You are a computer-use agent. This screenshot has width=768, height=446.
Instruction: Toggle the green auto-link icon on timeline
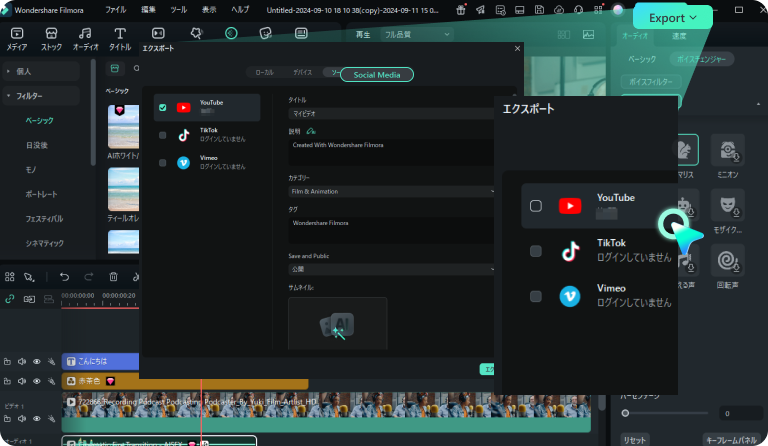(9, 299)
